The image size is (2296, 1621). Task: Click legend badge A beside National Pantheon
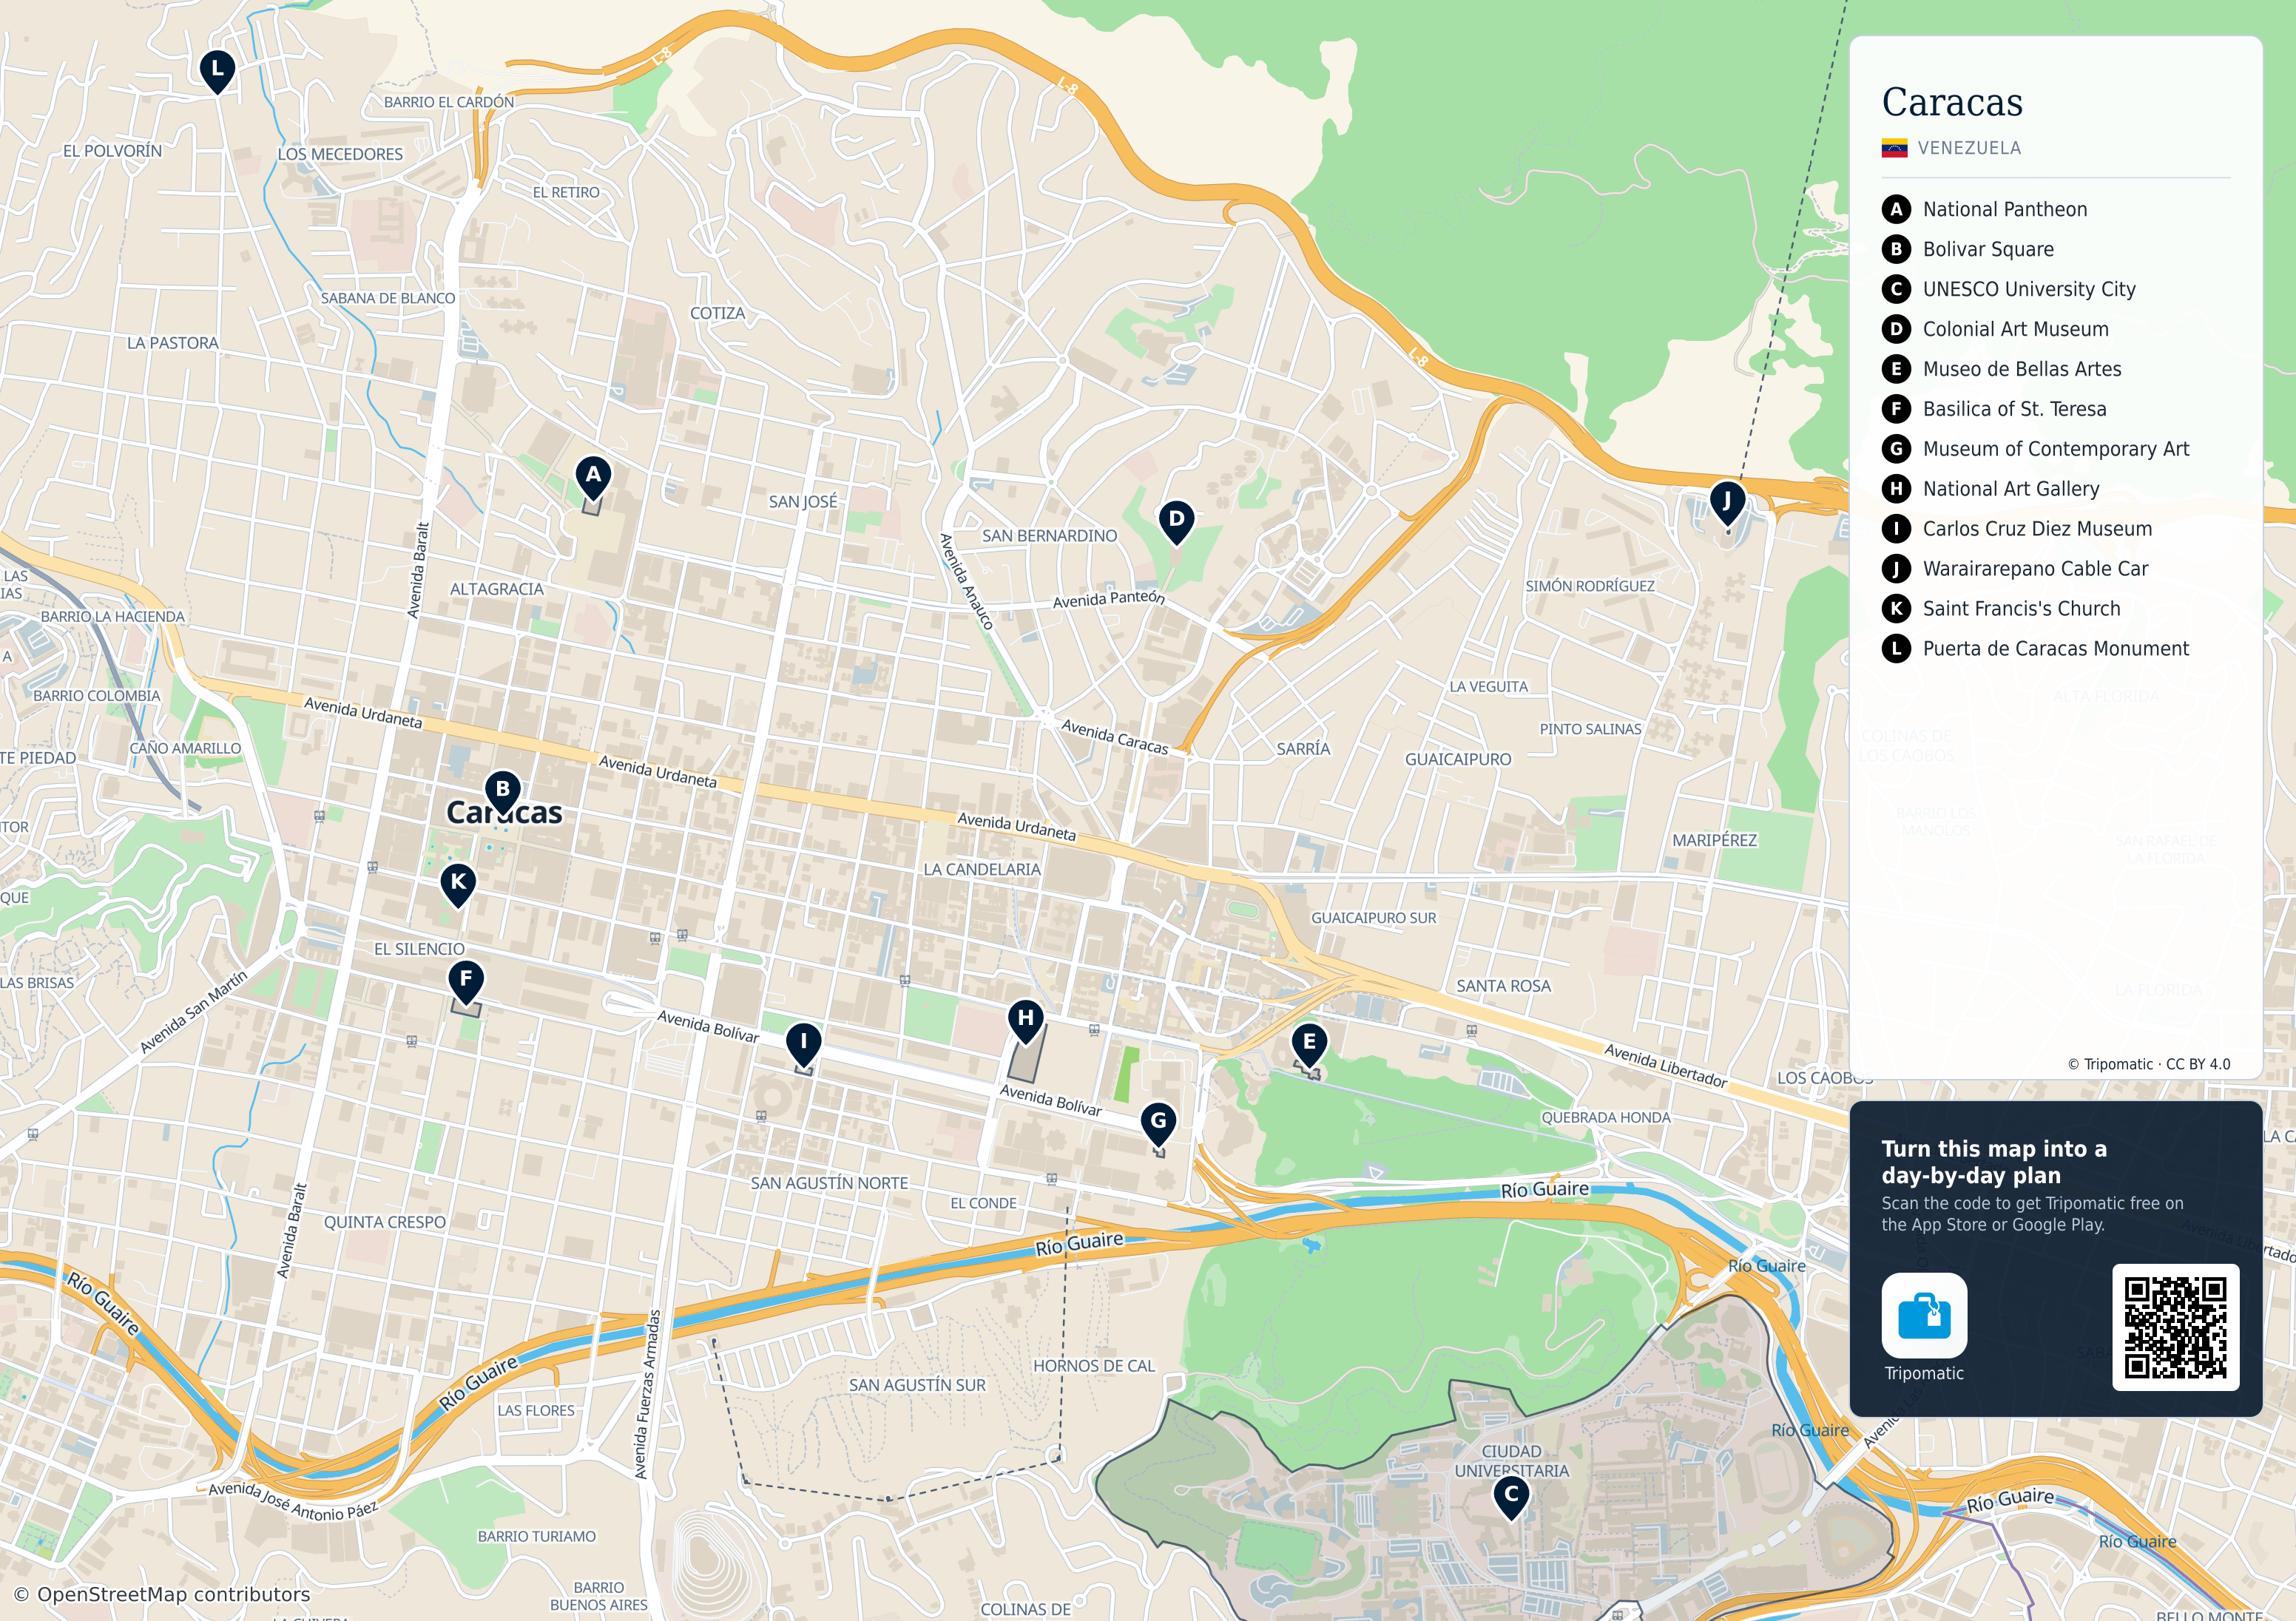pyautogui.click(x=1896, y=209)
